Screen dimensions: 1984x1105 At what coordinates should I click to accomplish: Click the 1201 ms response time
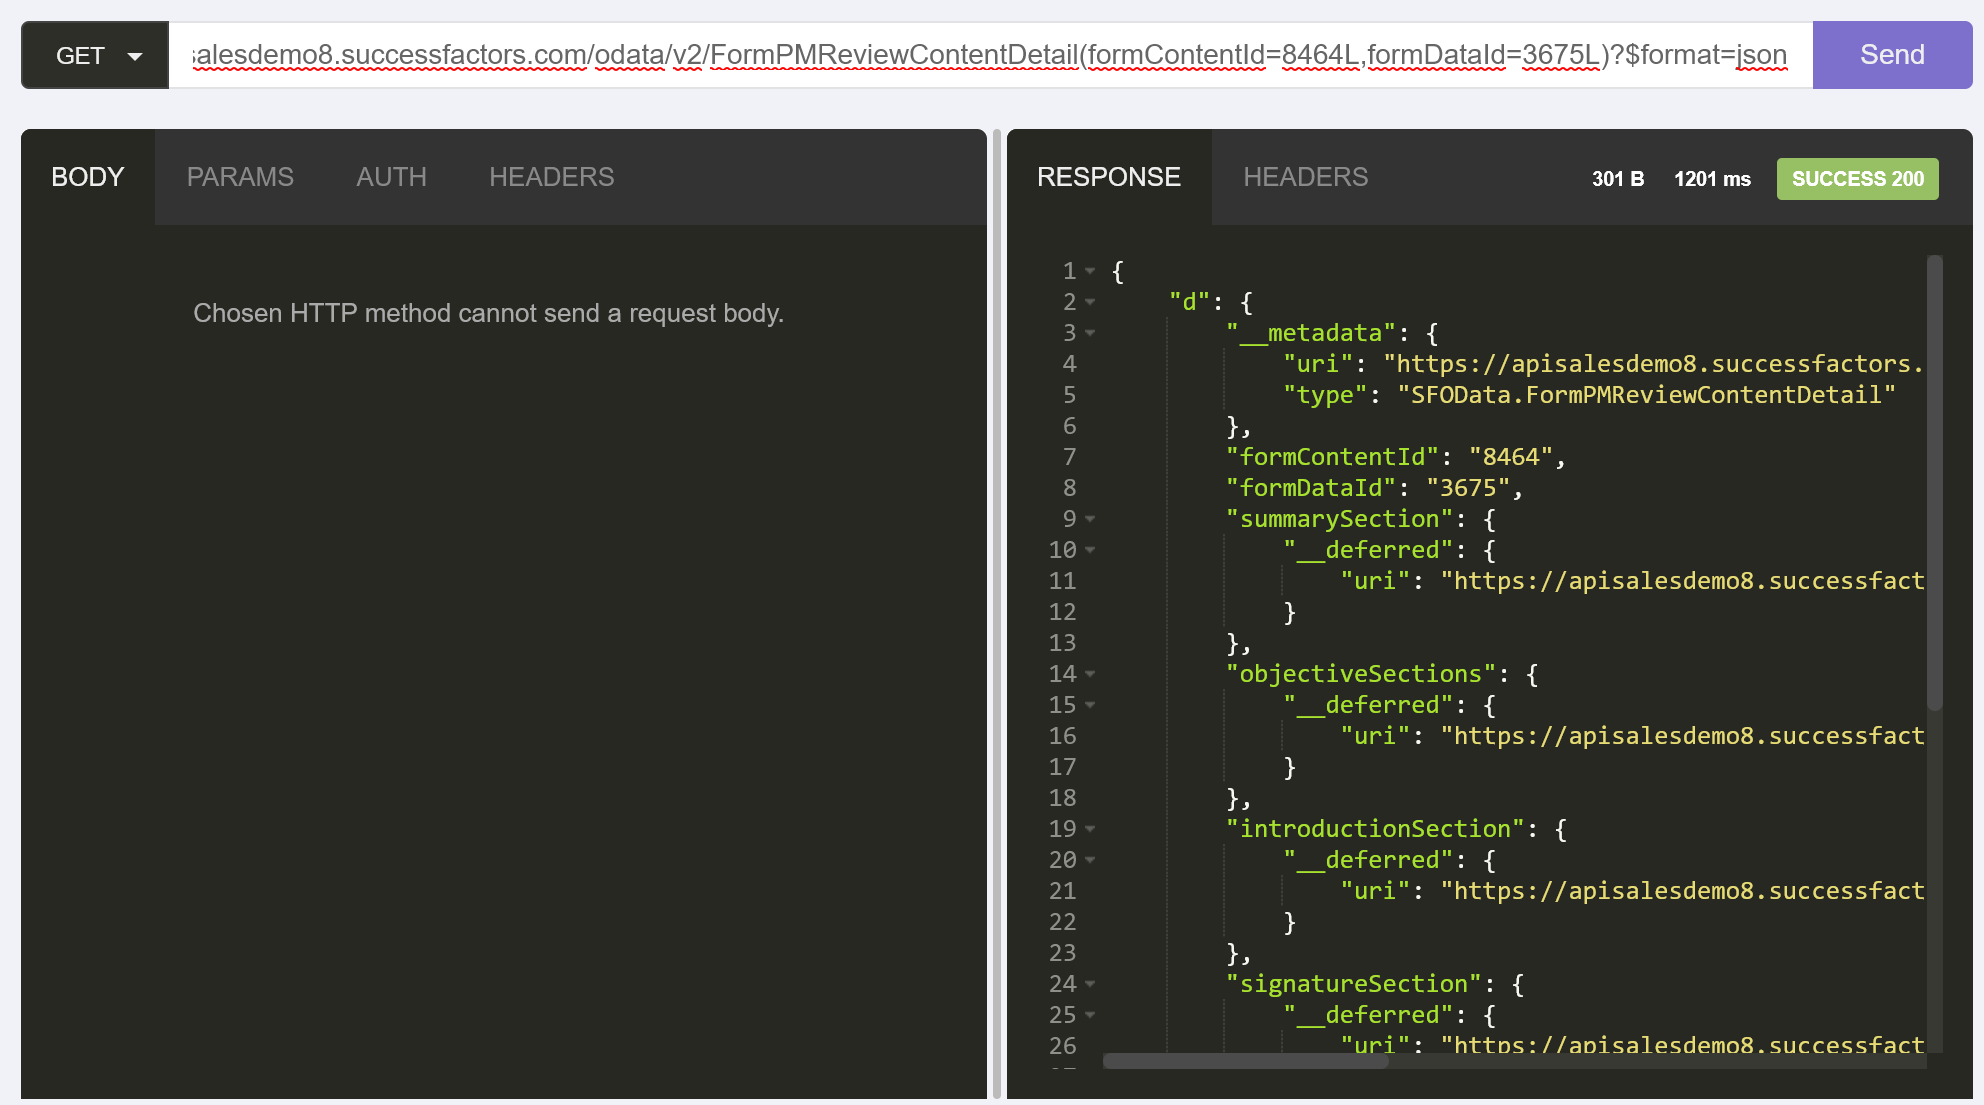1712,179
